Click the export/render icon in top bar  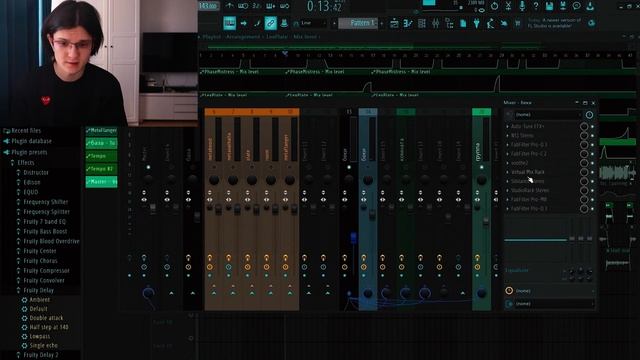(563, 6)
